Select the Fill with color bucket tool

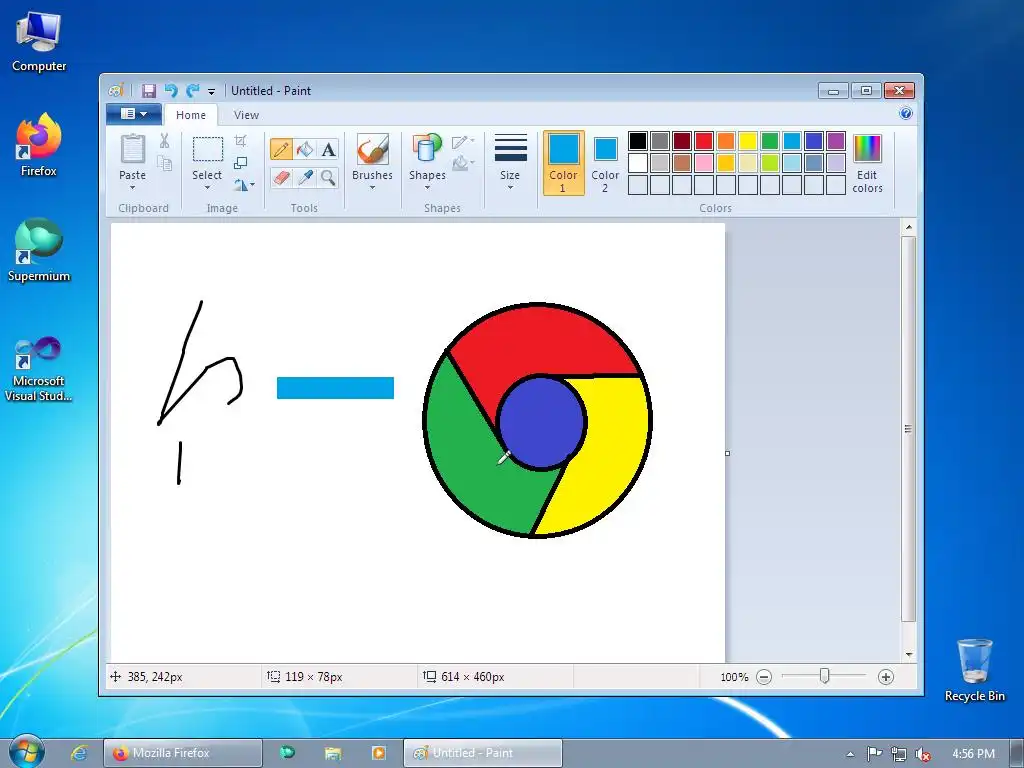[x=305, y=149]
